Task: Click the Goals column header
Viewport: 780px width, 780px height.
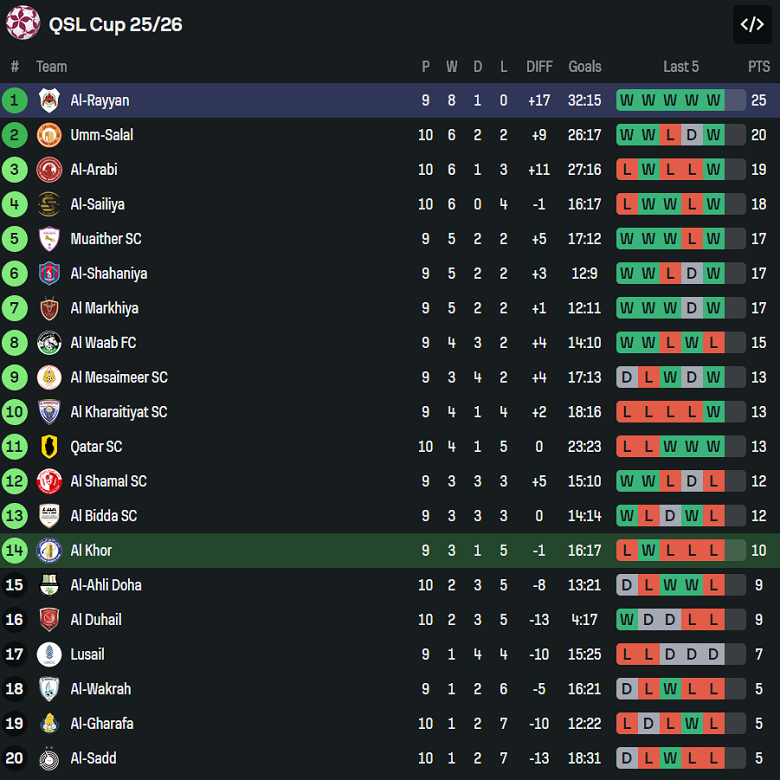Action: 585,67
